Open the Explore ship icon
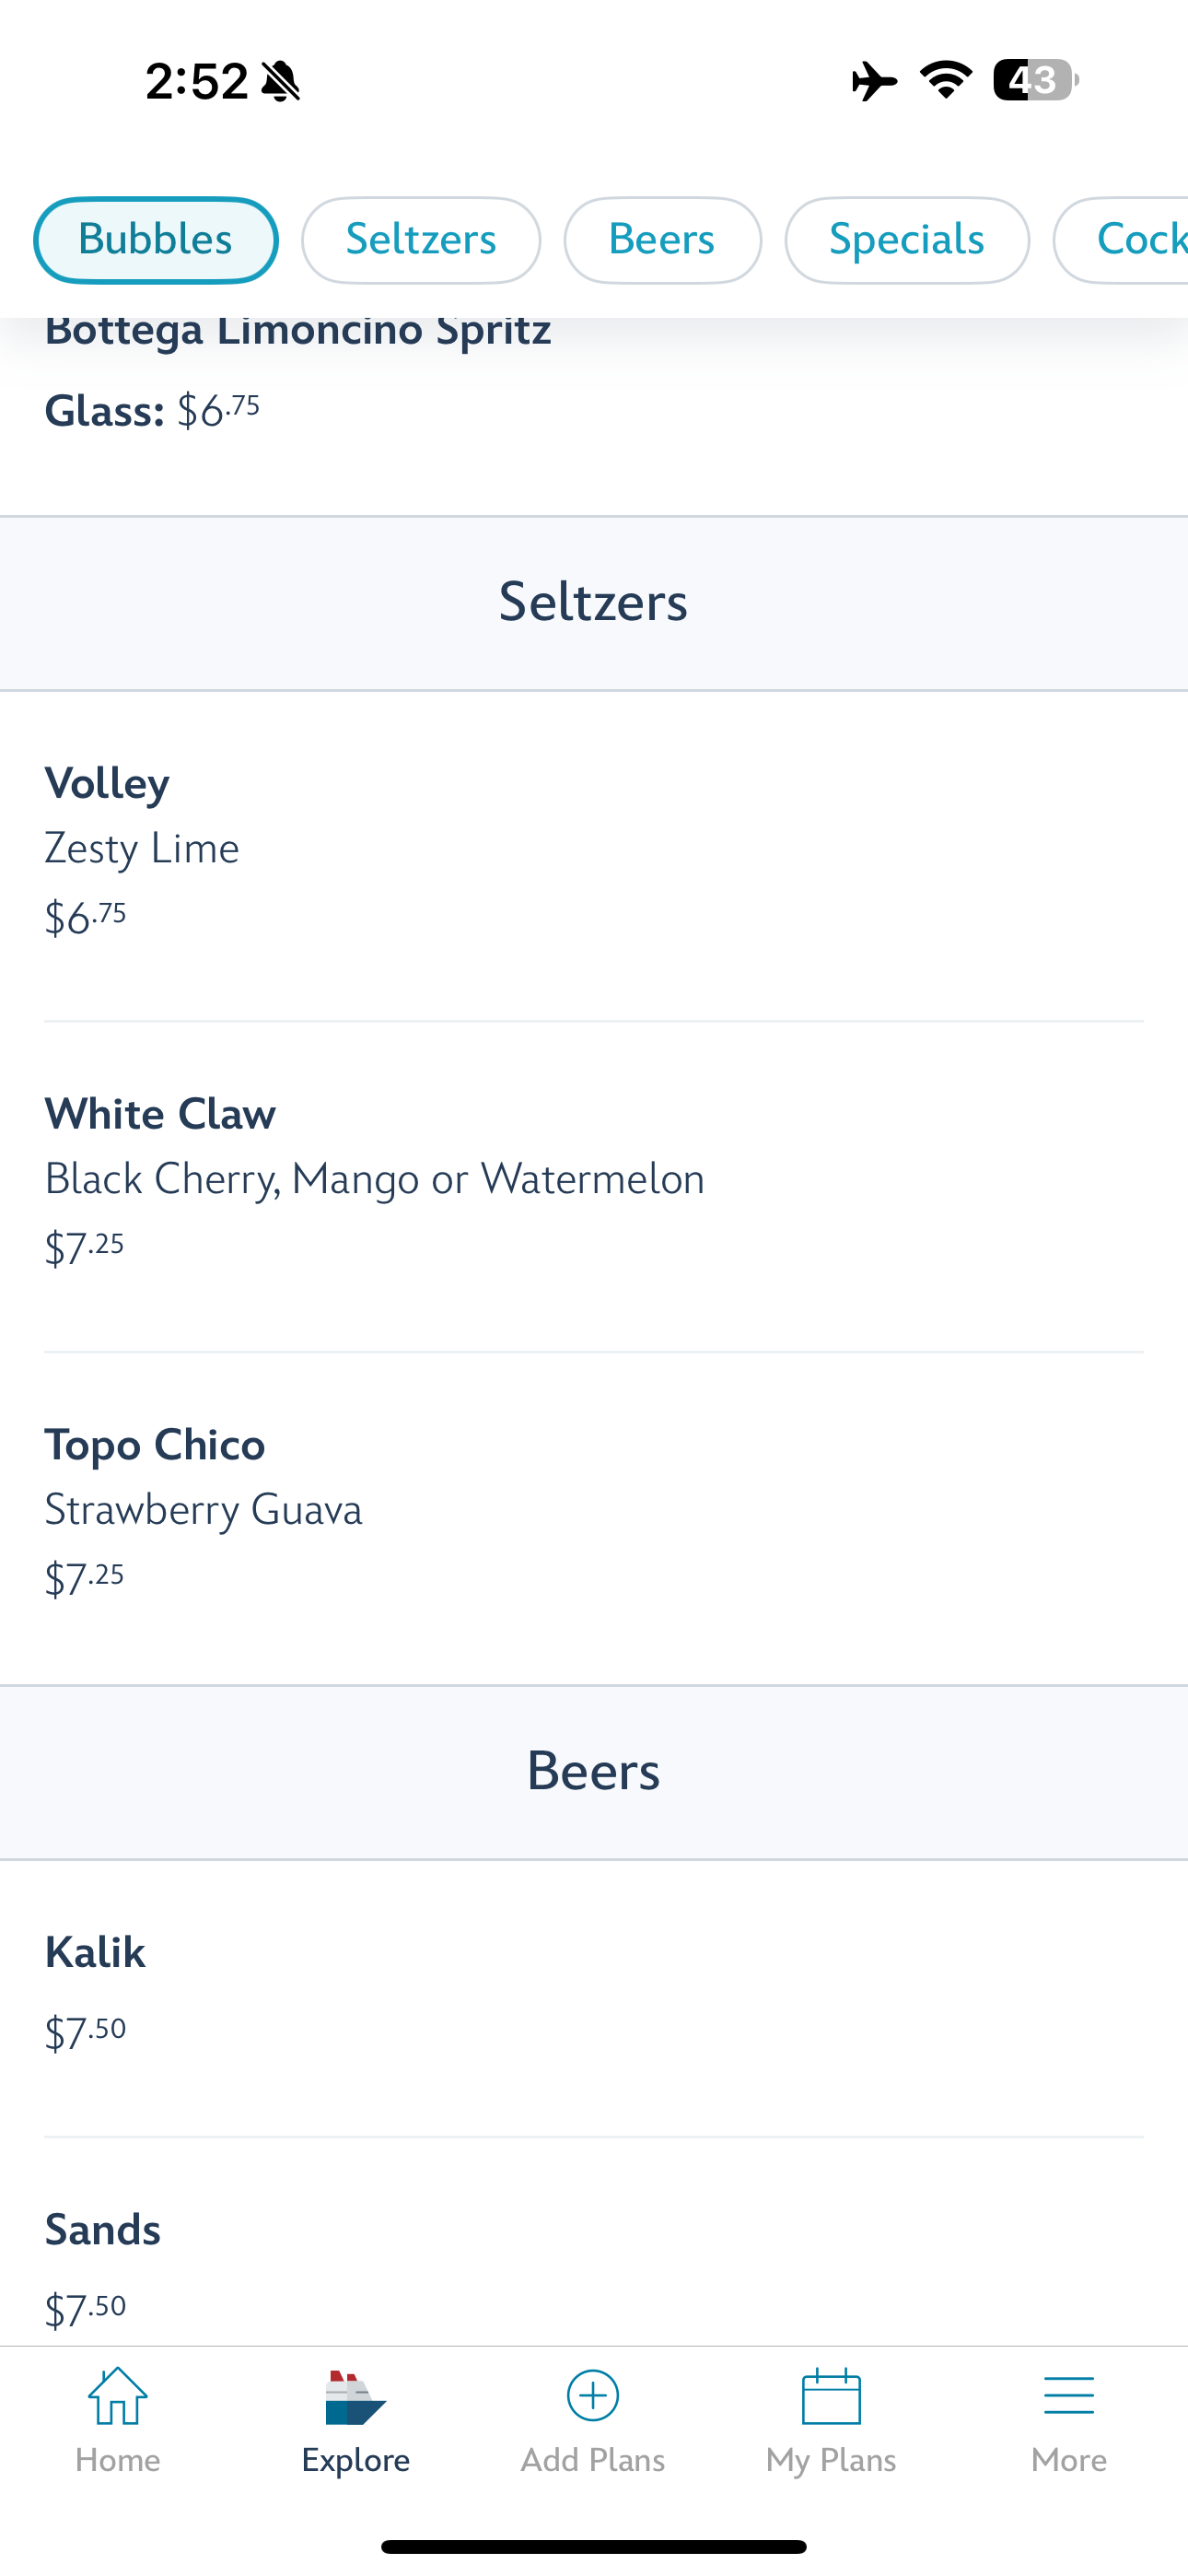Screen dimensions: 1188x2576 [355, 2398]
